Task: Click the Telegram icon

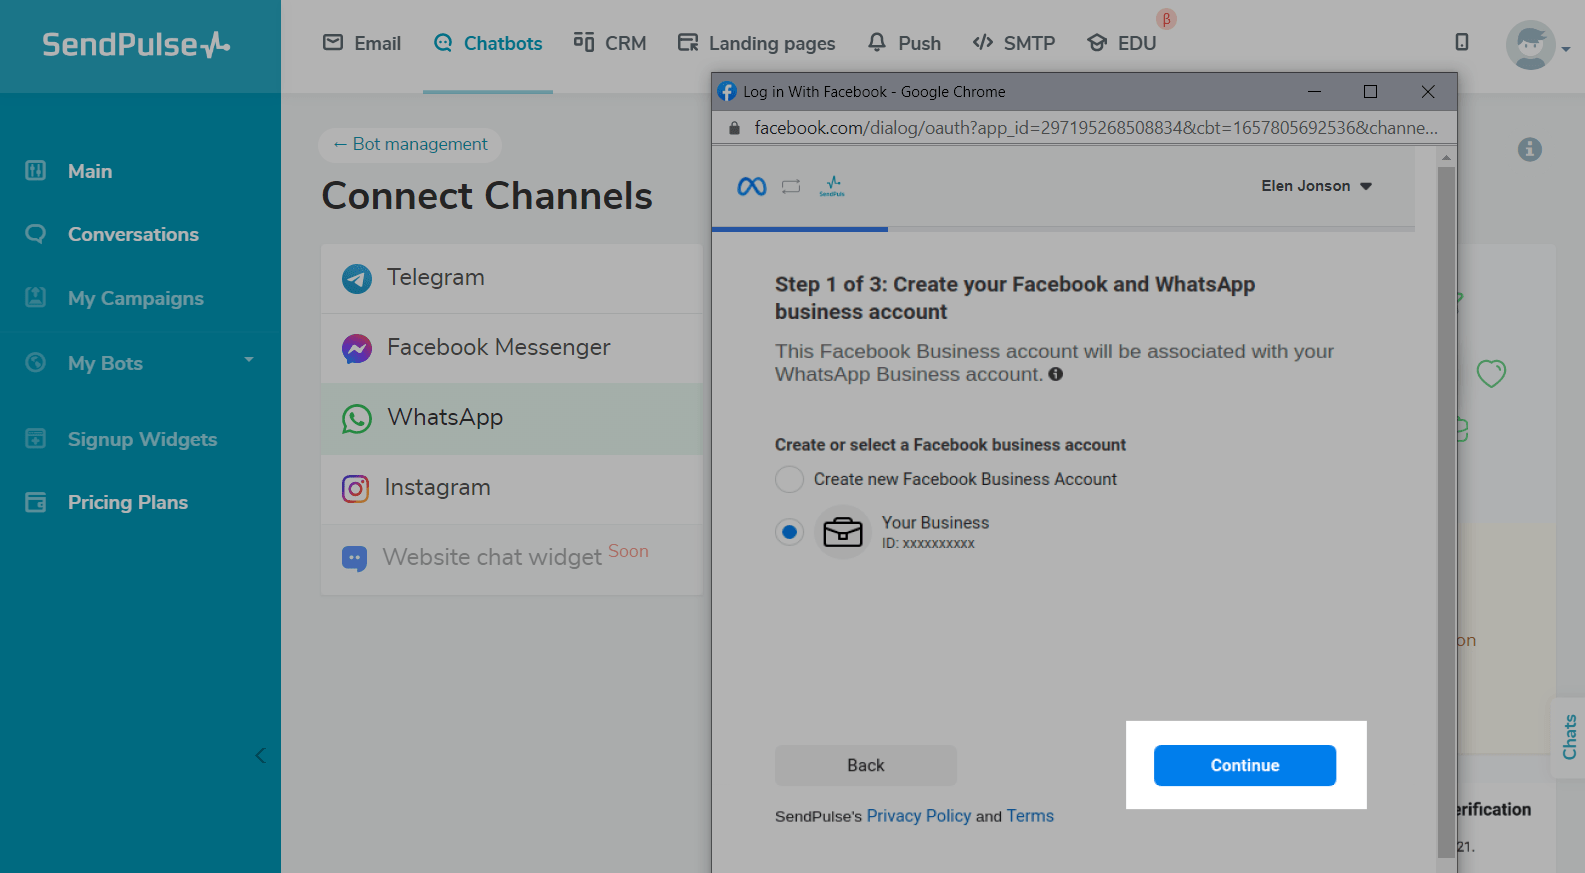Action: (x=357, y=278)
